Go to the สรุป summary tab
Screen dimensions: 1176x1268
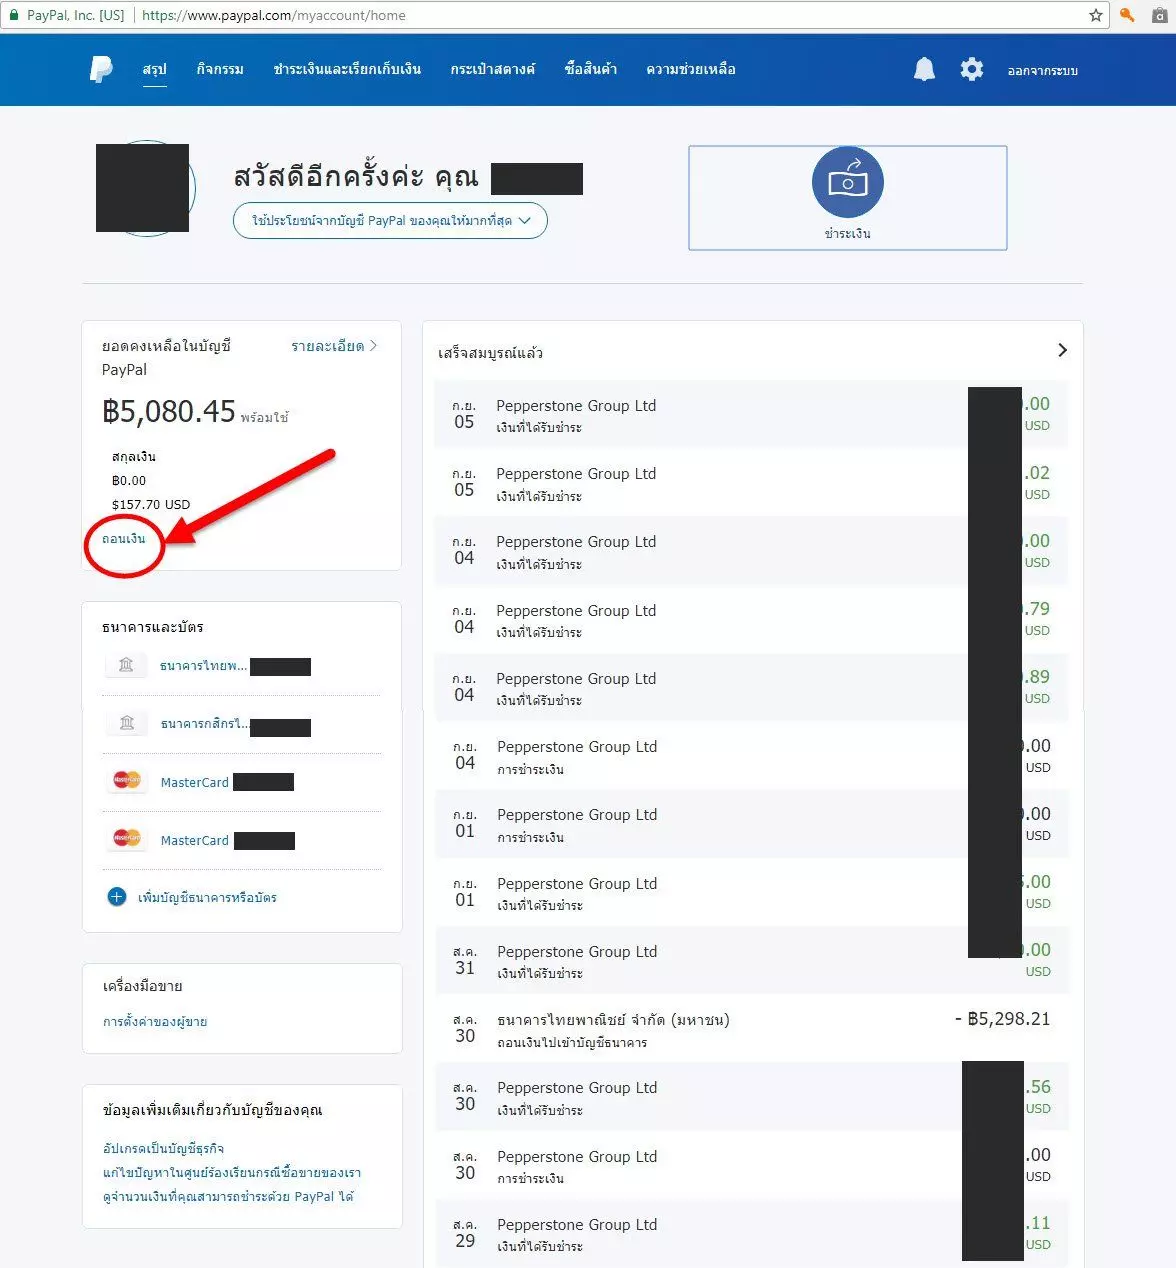click(x=154, y=69)
